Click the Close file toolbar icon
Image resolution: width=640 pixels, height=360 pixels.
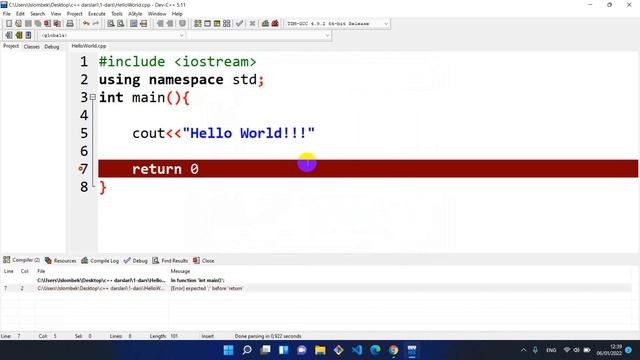[47, 24]
